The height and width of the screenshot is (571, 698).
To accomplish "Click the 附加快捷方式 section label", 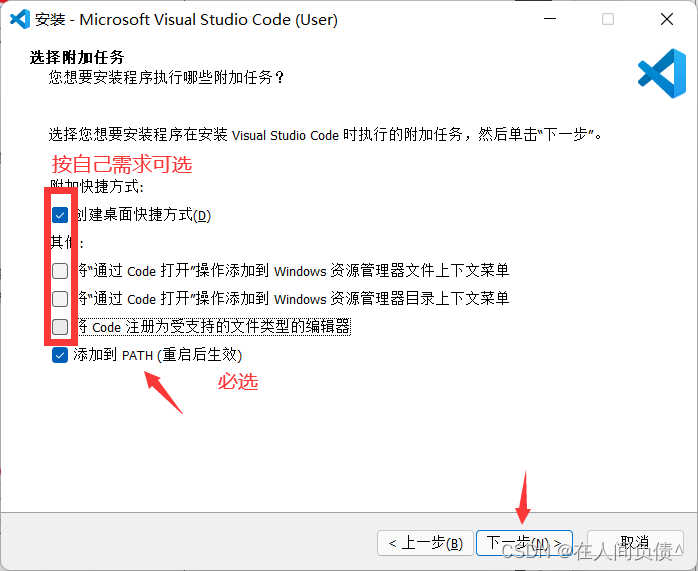I will pos(97,186).
